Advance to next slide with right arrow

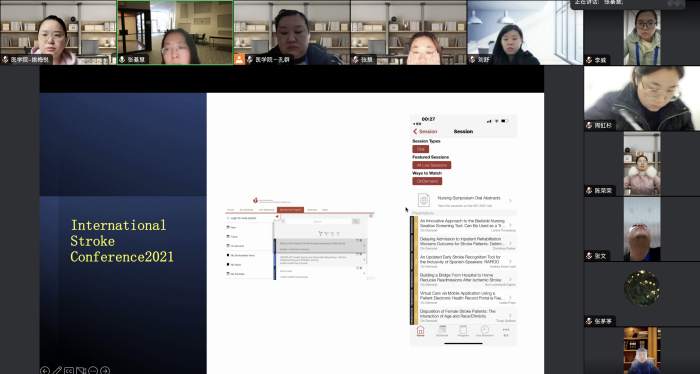(x=105, y=370)
